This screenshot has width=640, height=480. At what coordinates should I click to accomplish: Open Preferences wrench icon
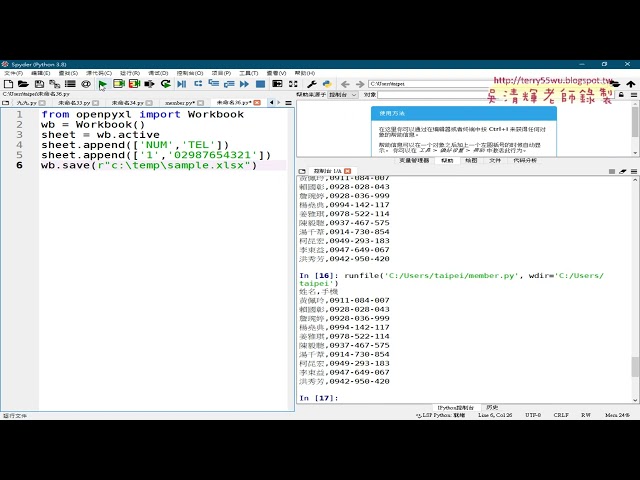coord(312,84)
